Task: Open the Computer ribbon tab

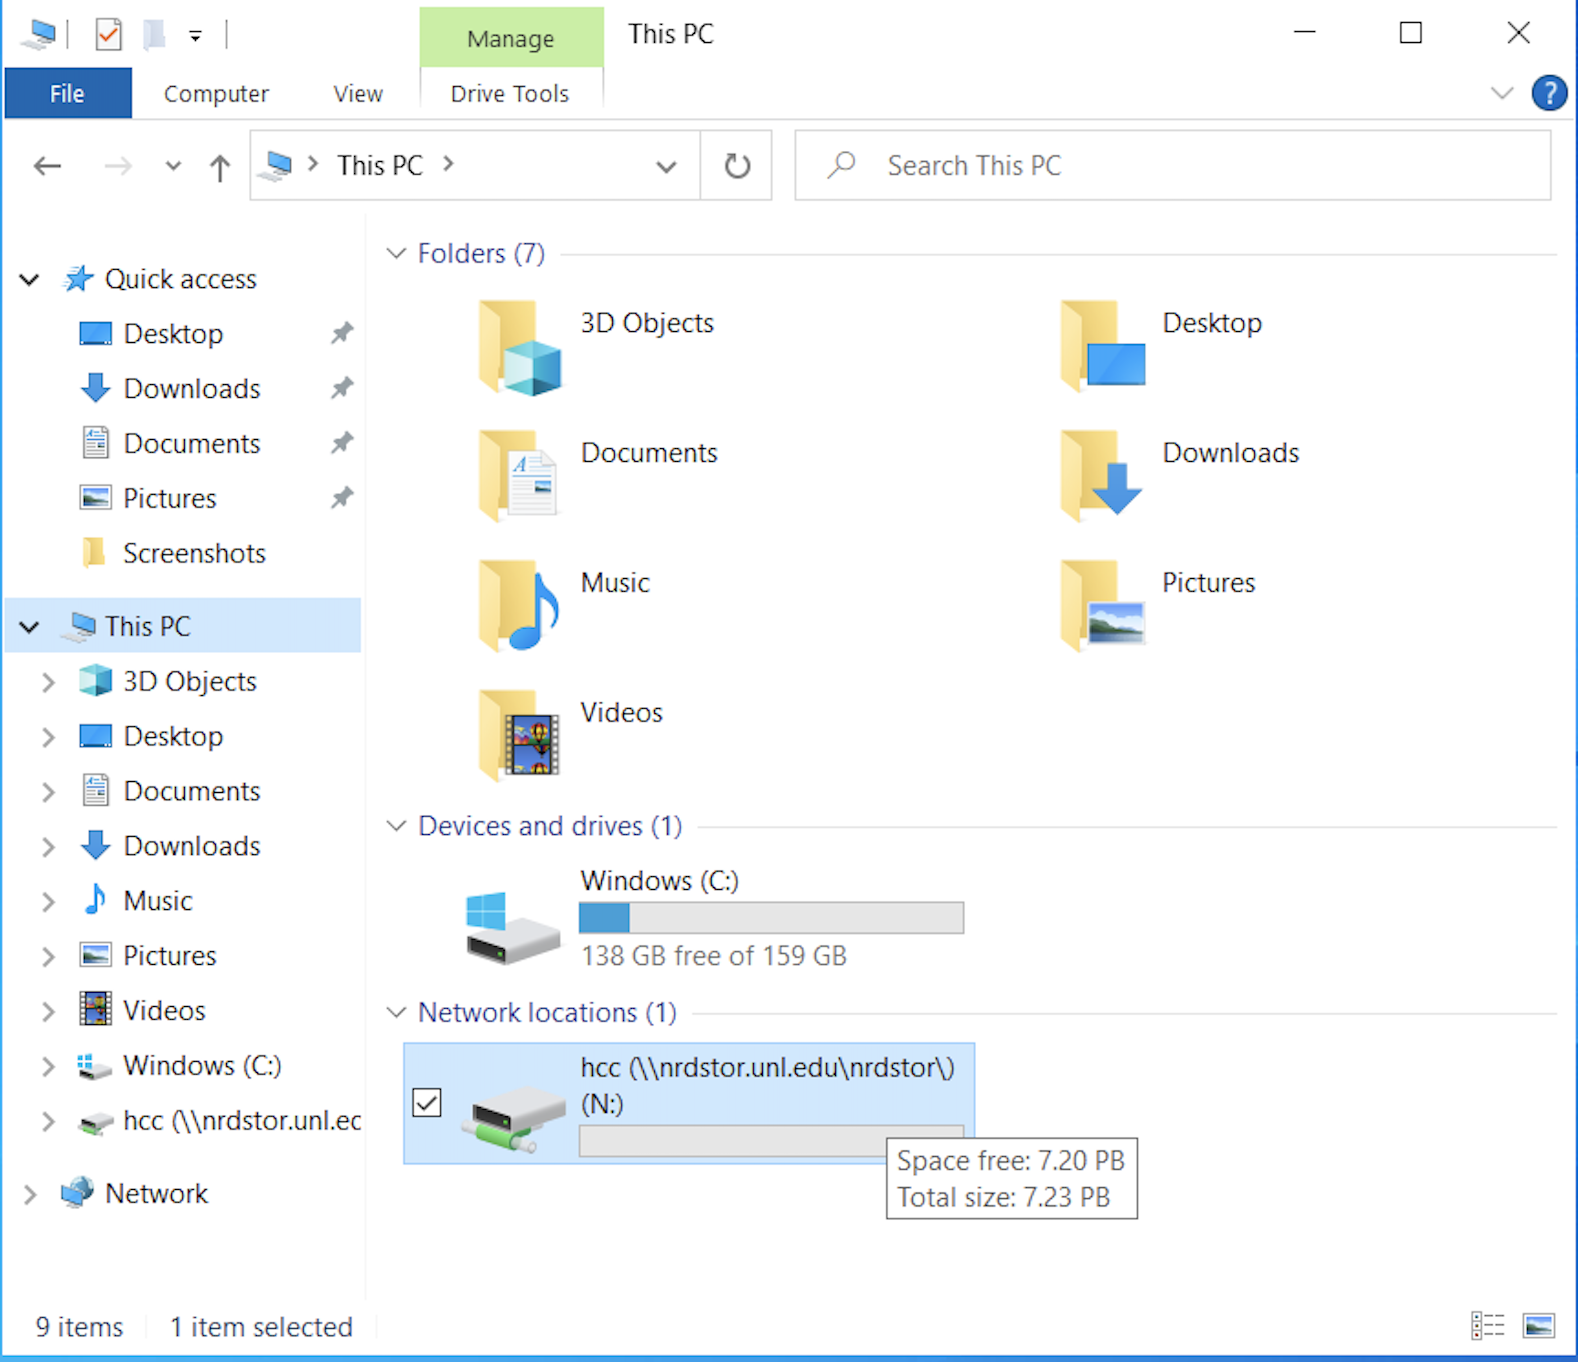Action: (x=216, y=94)
